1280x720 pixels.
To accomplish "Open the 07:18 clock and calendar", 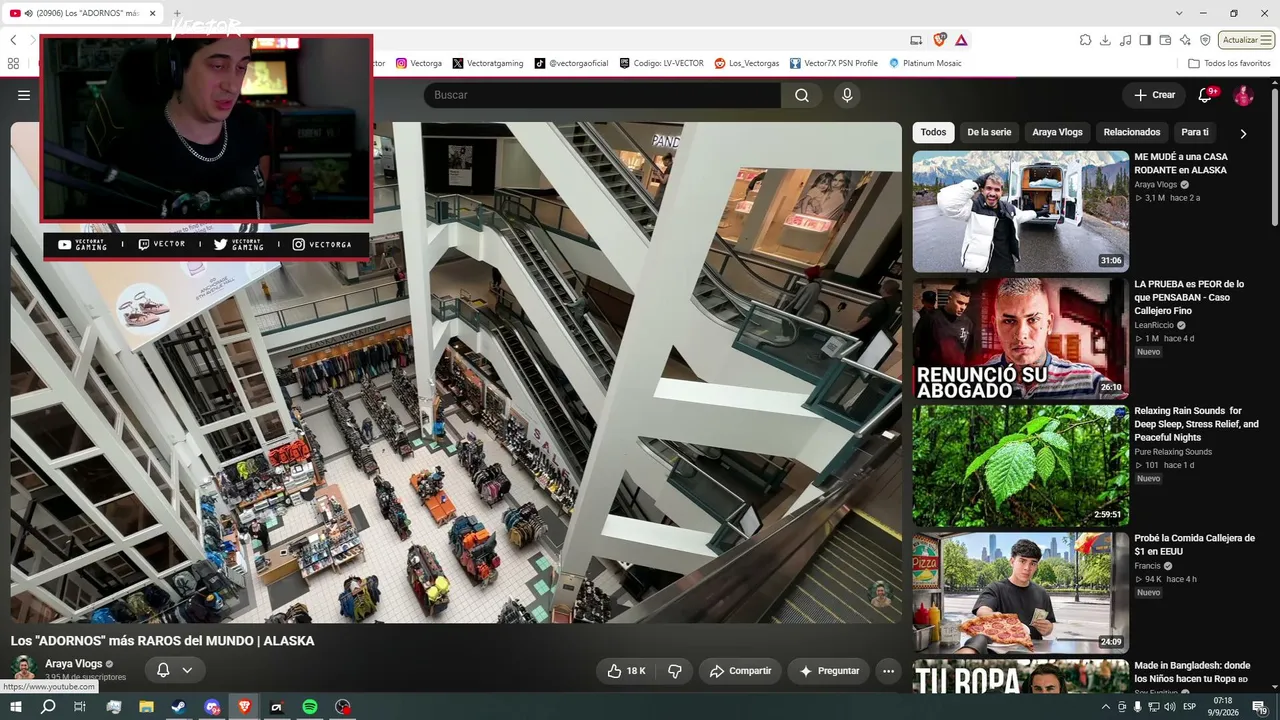I will click(1222, 707).
